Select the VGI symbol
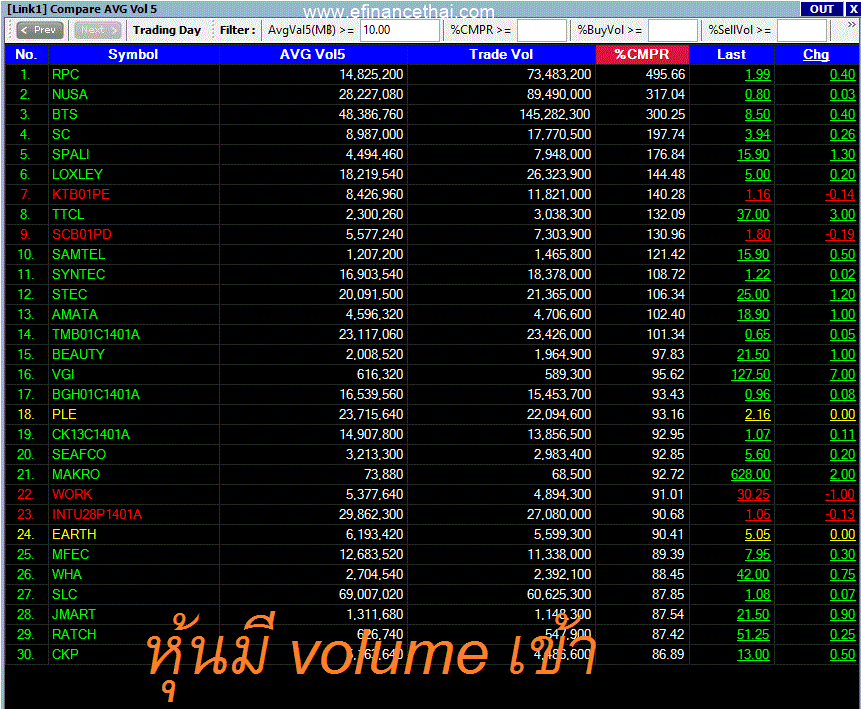Viewport: 861px width, 709px height. click(x=63, y=375)
